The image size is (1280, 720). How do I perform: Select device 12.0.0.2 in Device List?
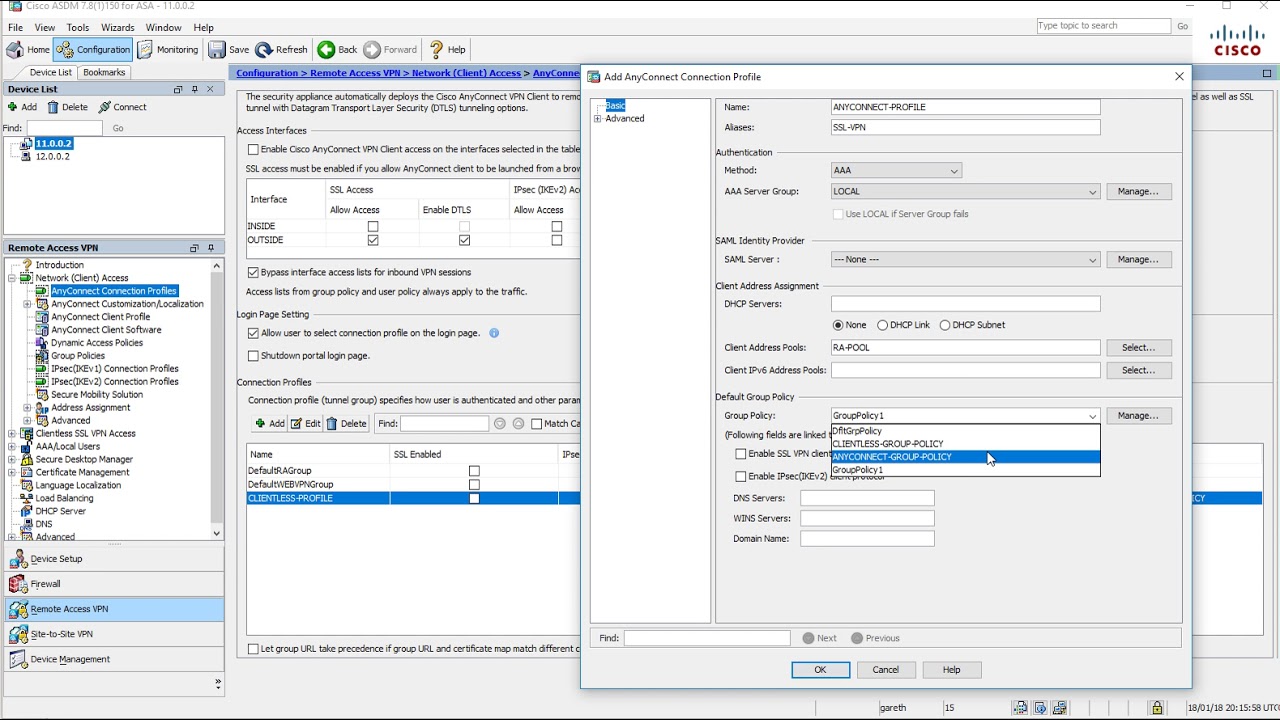(52, 156)
